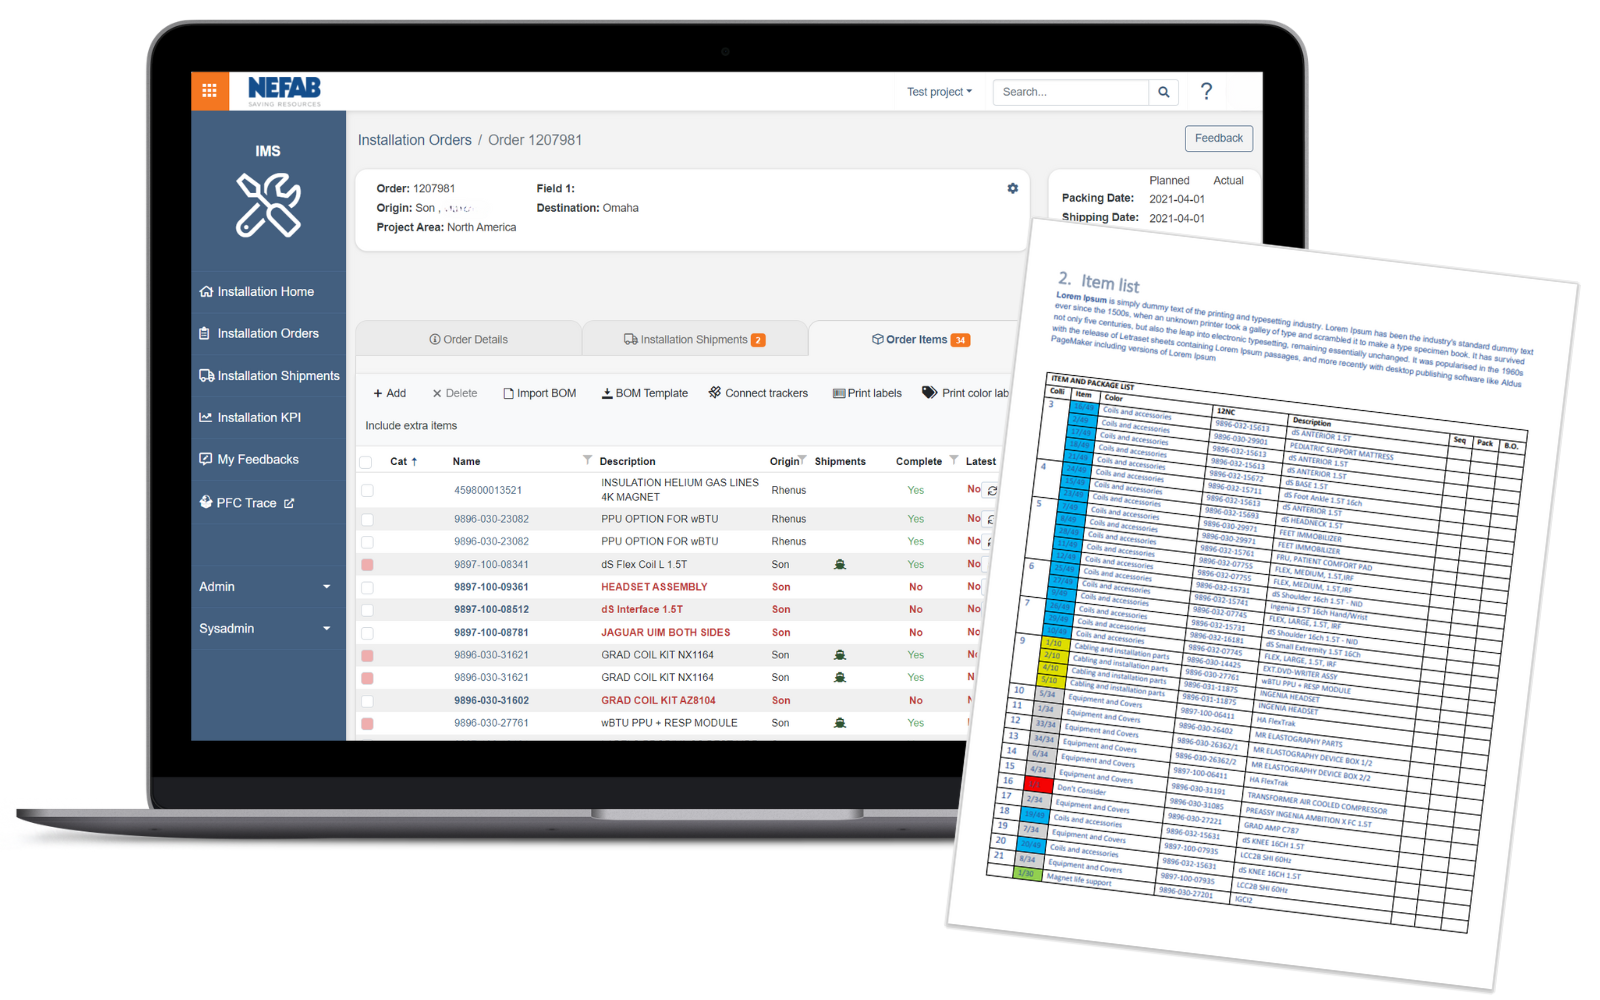
Task: Click the order settings gear icon
Action: [1012, 188]
